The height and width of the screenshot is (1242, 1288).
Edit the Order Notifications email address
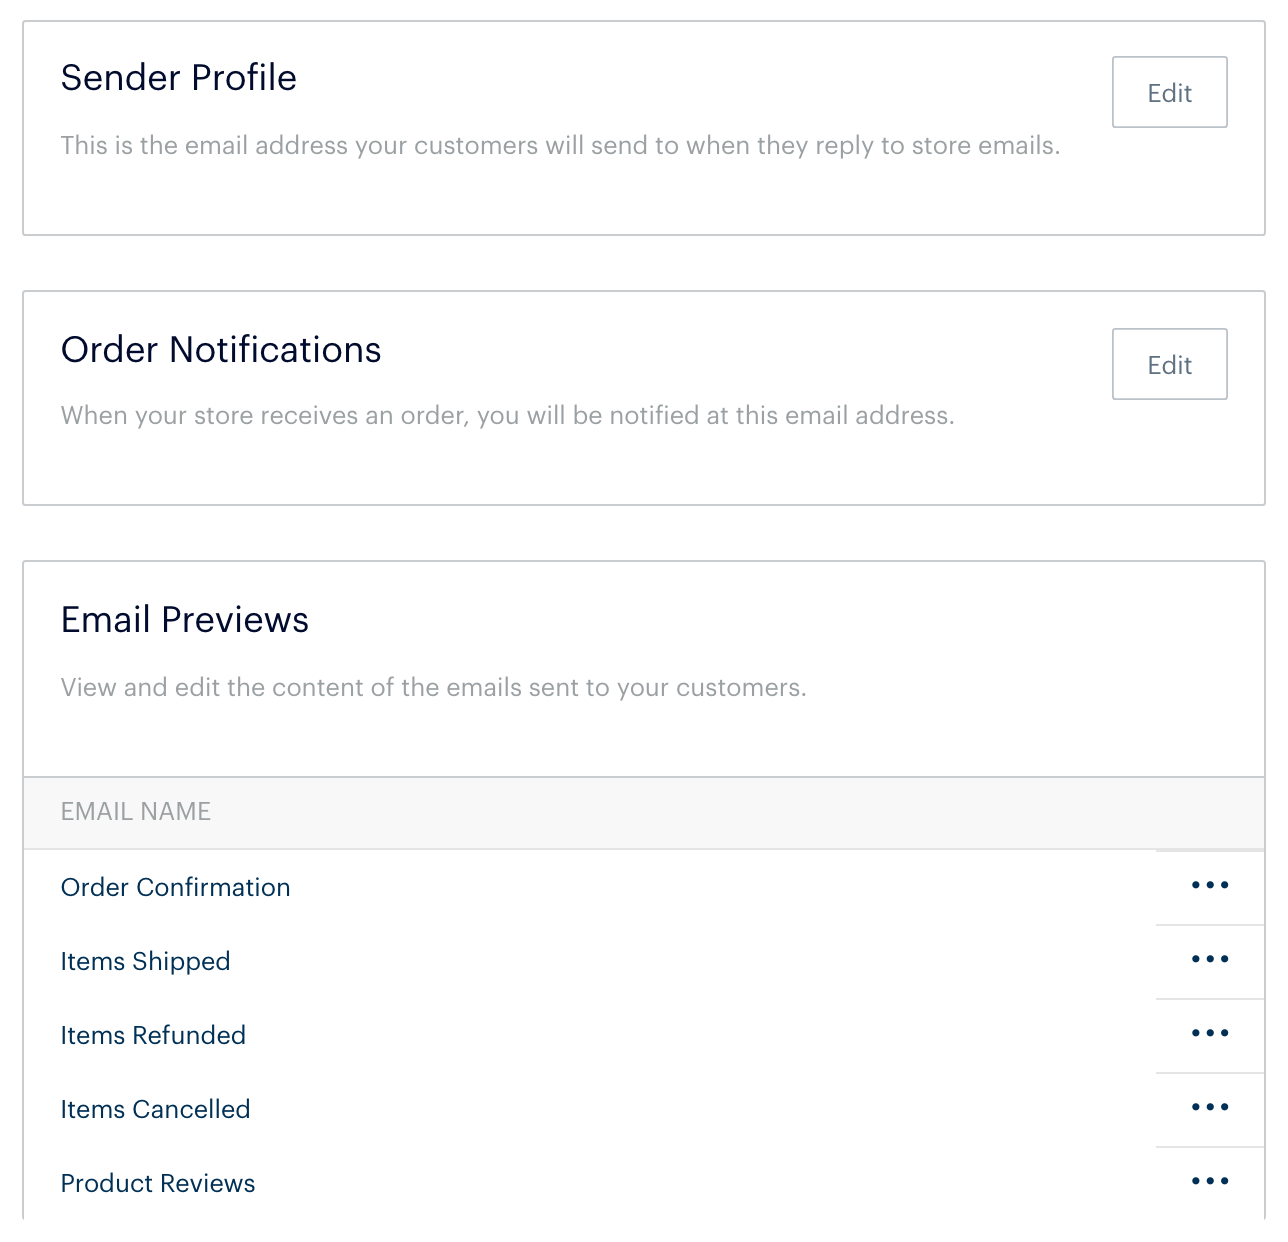pyautogui.click(x=1169, y=364)
